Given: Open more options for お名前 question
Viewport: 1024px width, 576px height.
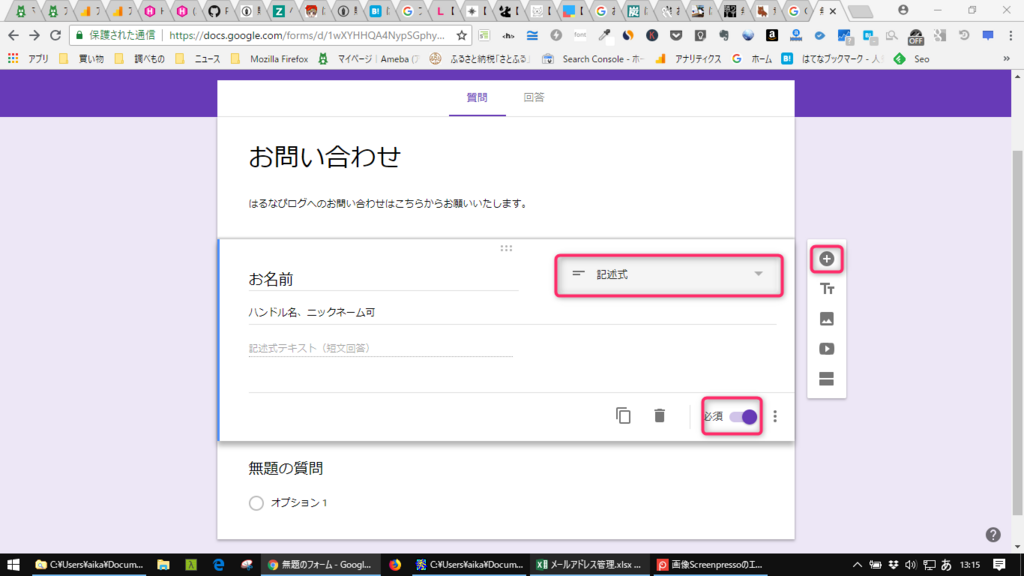Looking at the screenshot, I should pos(775,416).
